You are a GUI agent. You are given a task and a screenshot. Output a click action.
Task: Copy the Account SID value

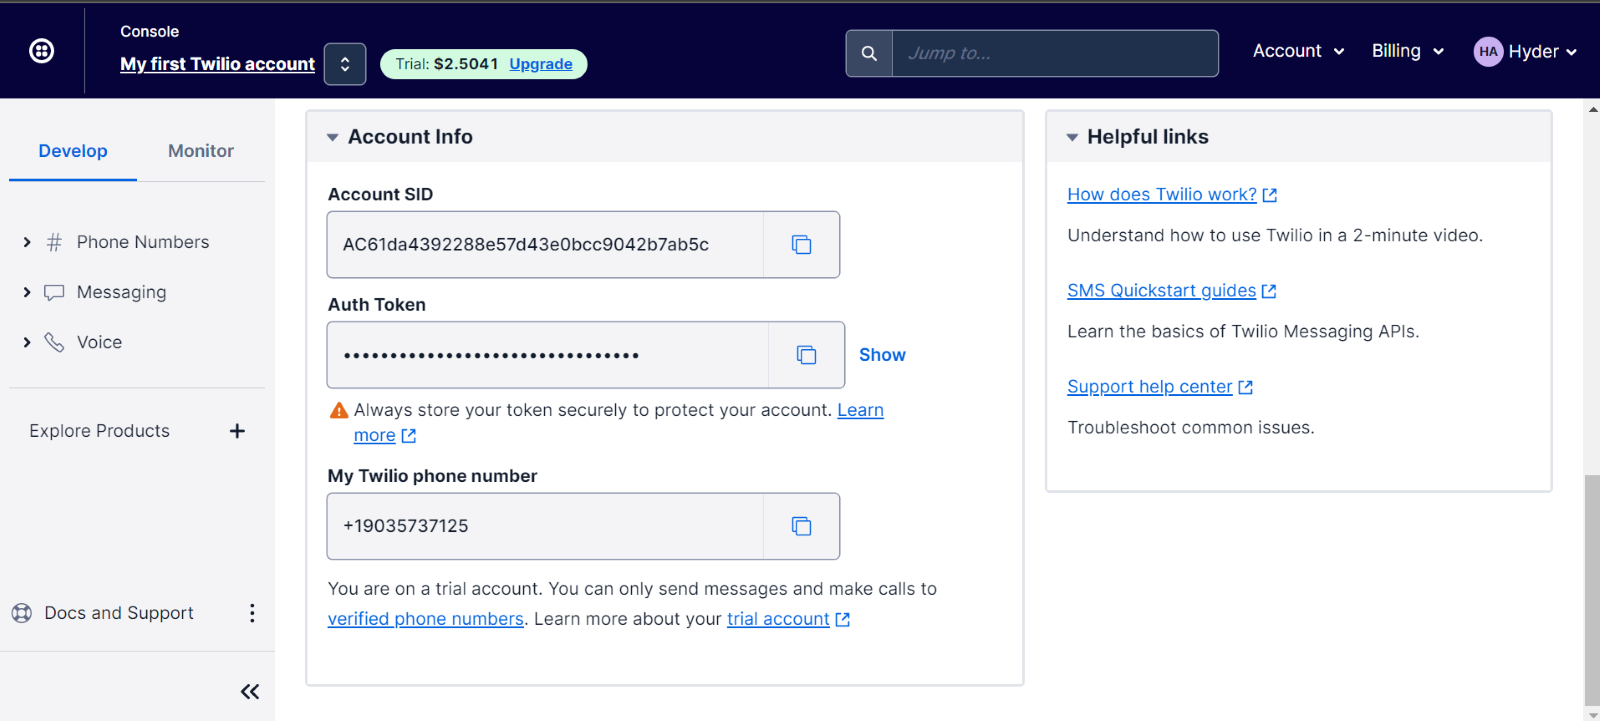click(801, 245)
